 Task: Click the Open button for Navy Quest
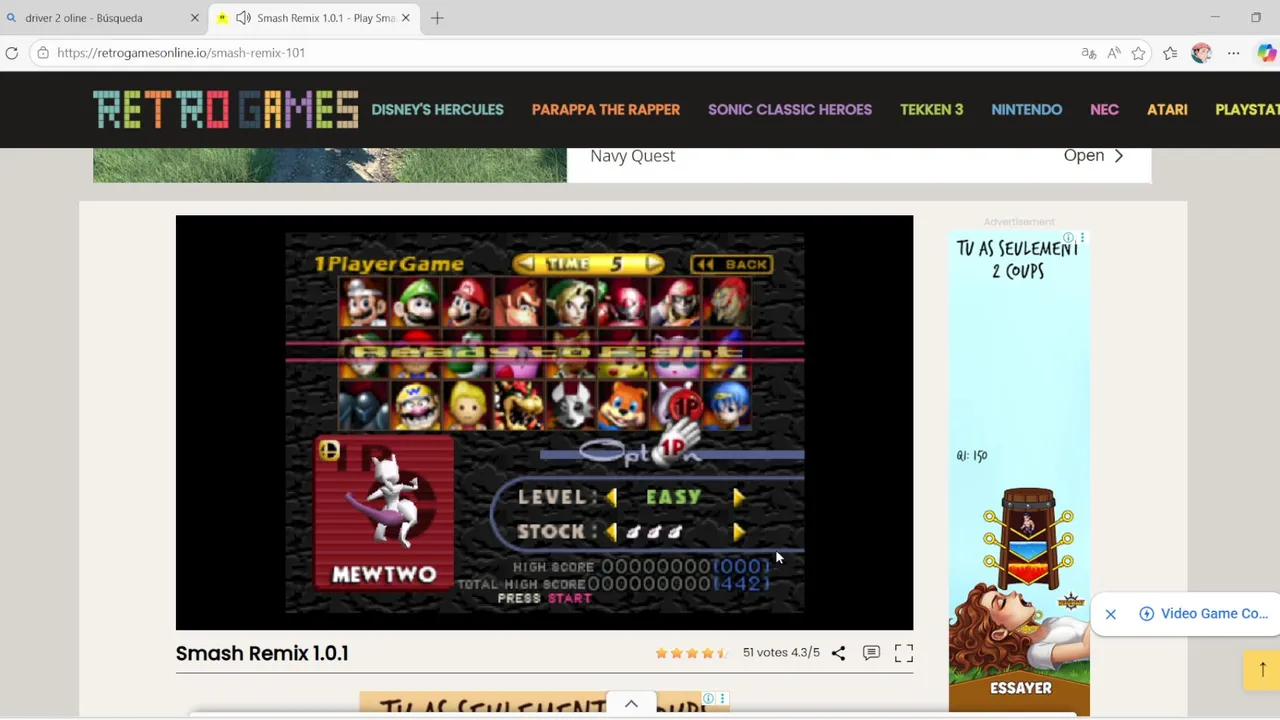pos(1093,156)
